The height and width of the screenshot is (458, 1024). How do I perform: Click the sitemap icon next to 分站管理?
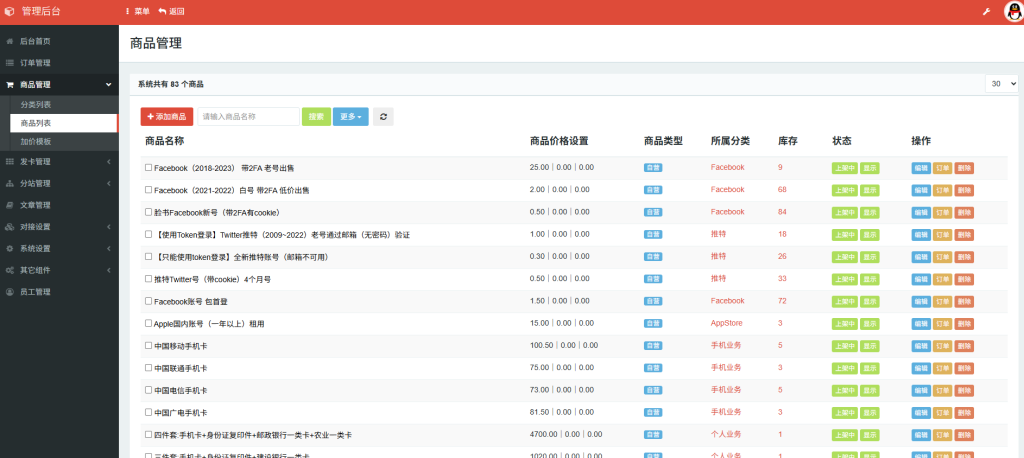[9, 183]
